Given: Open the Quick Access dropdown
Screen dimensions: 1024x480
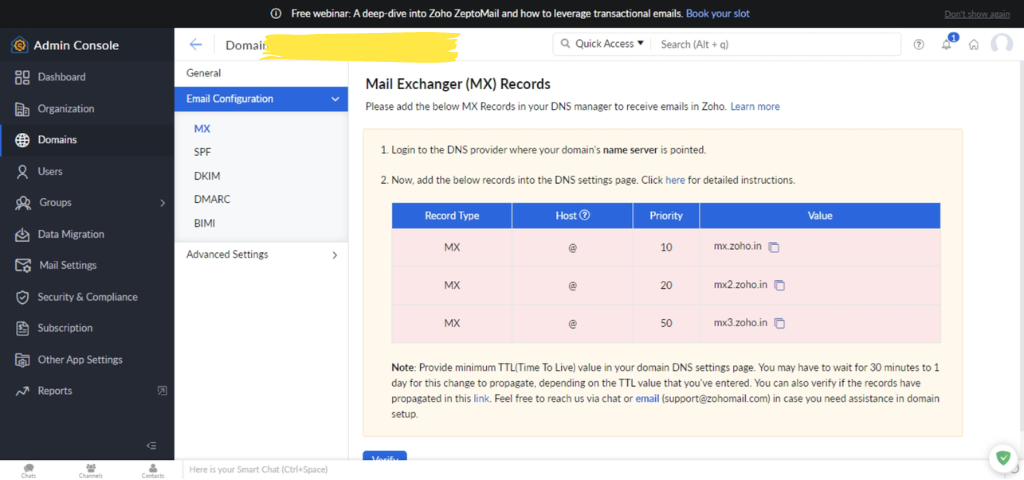Looking at the screenshot, I should click(x=604, y=44).
